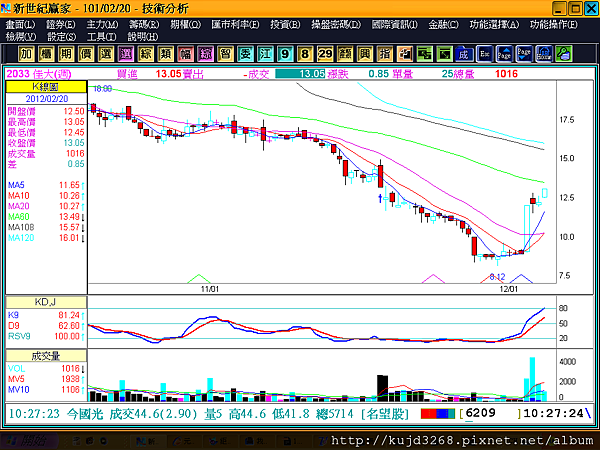Click the green key toolbar icon
The width and height of the screenshot is (600, 450).
pyautogui.click(x=564, y=54)
